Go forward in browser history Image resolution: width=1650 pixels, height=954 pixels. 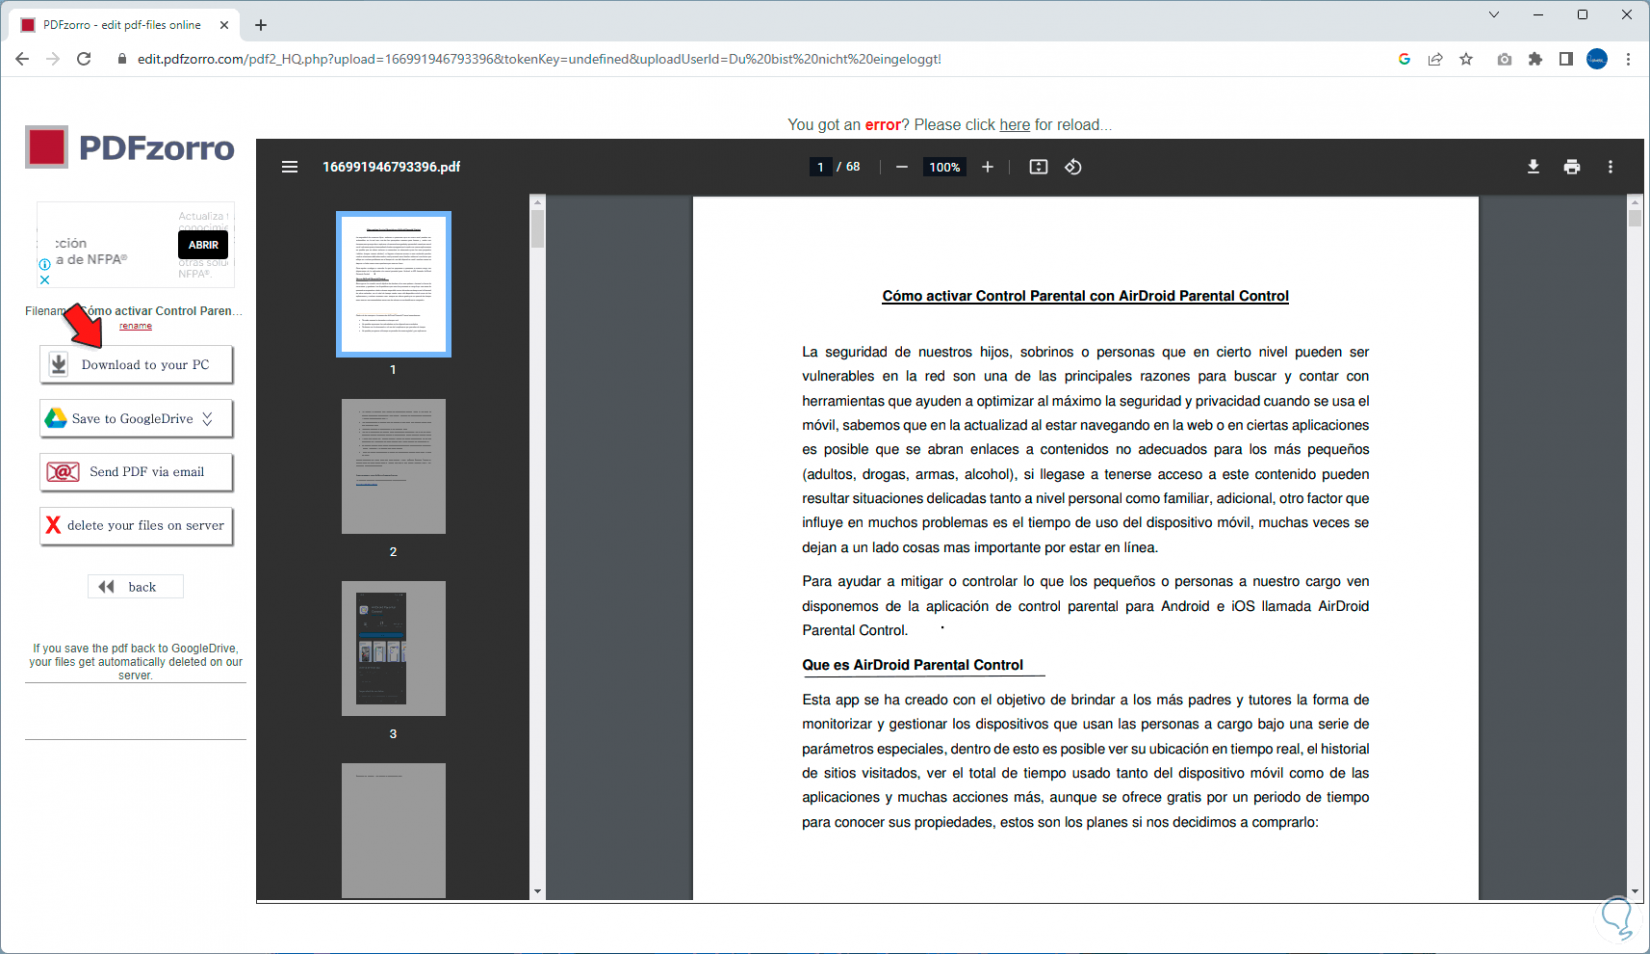[53, 59]
